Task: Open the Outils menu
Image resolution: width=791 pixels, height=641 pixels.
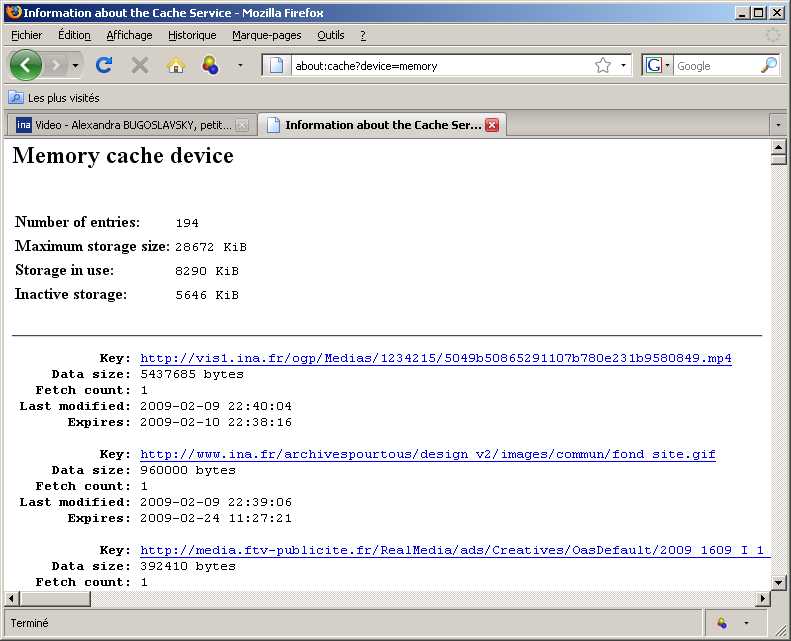Action: pos(330,35)
